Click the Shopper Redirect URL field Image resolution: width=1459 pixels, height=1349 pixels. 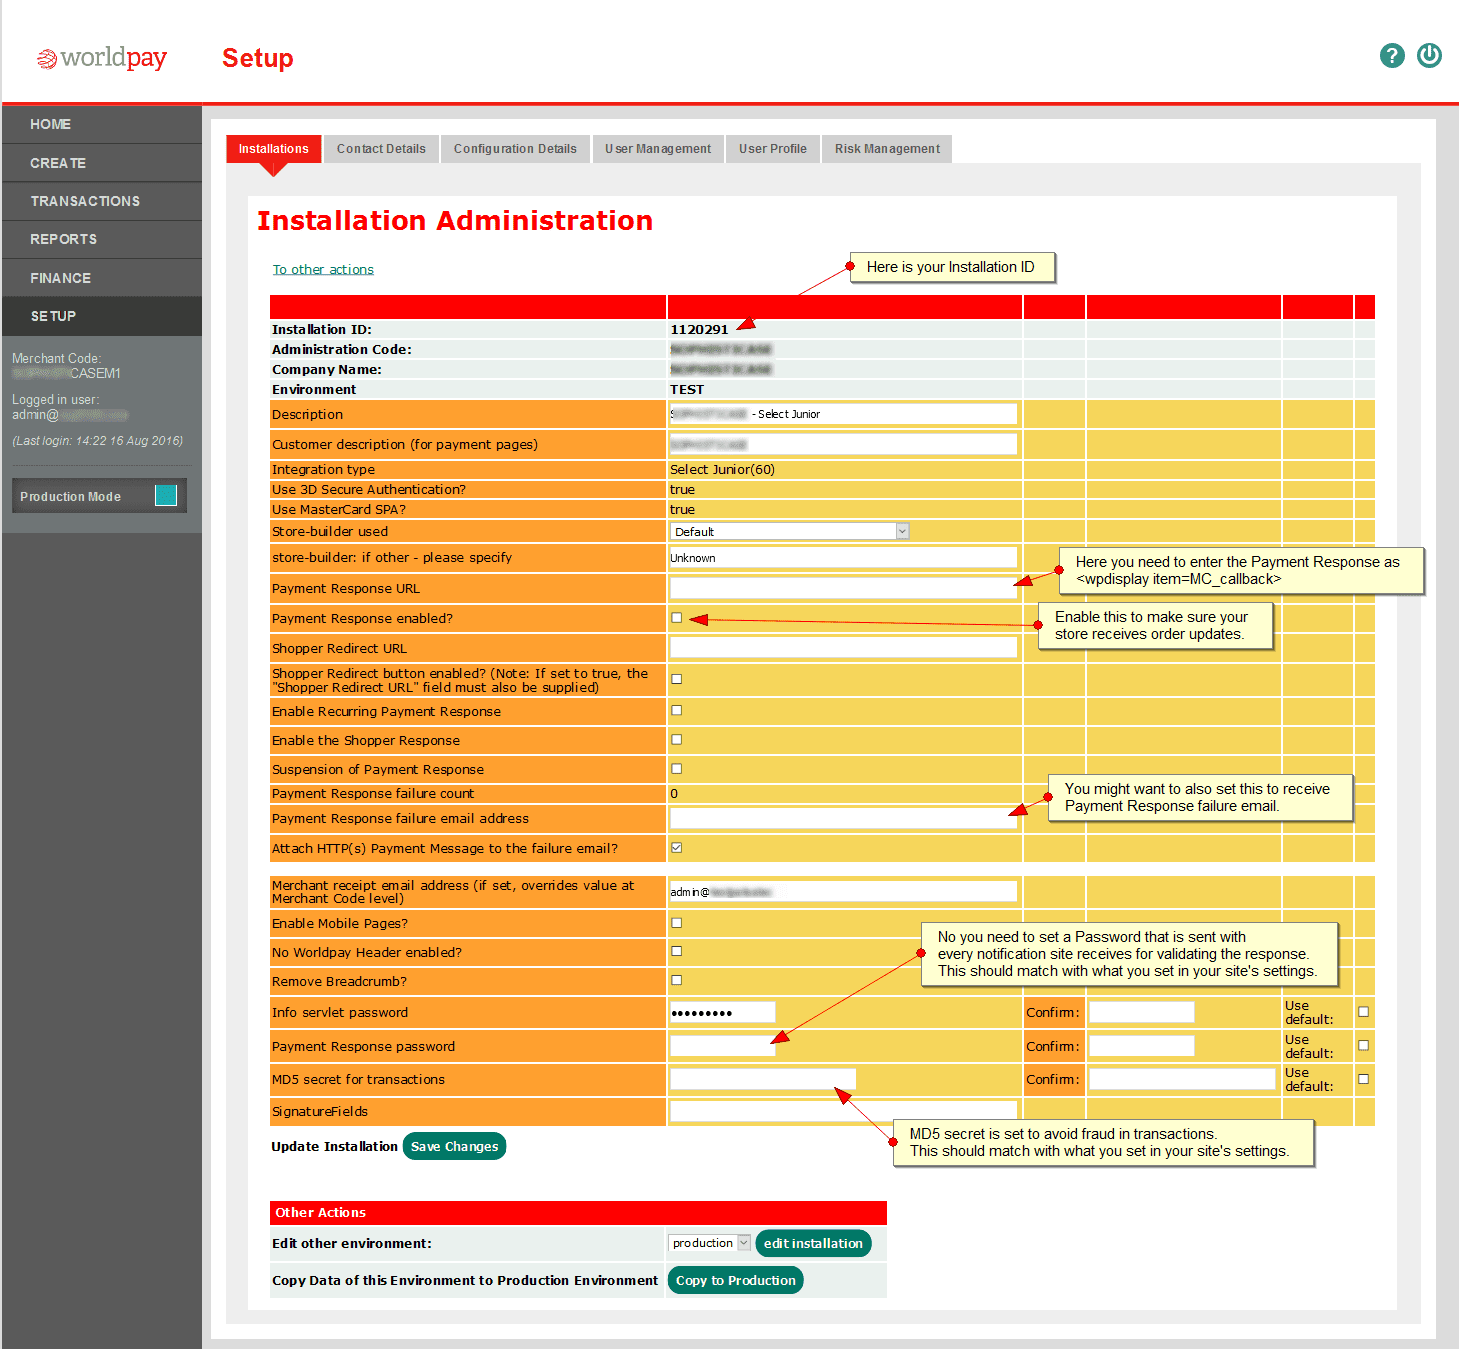coord(843,648)
